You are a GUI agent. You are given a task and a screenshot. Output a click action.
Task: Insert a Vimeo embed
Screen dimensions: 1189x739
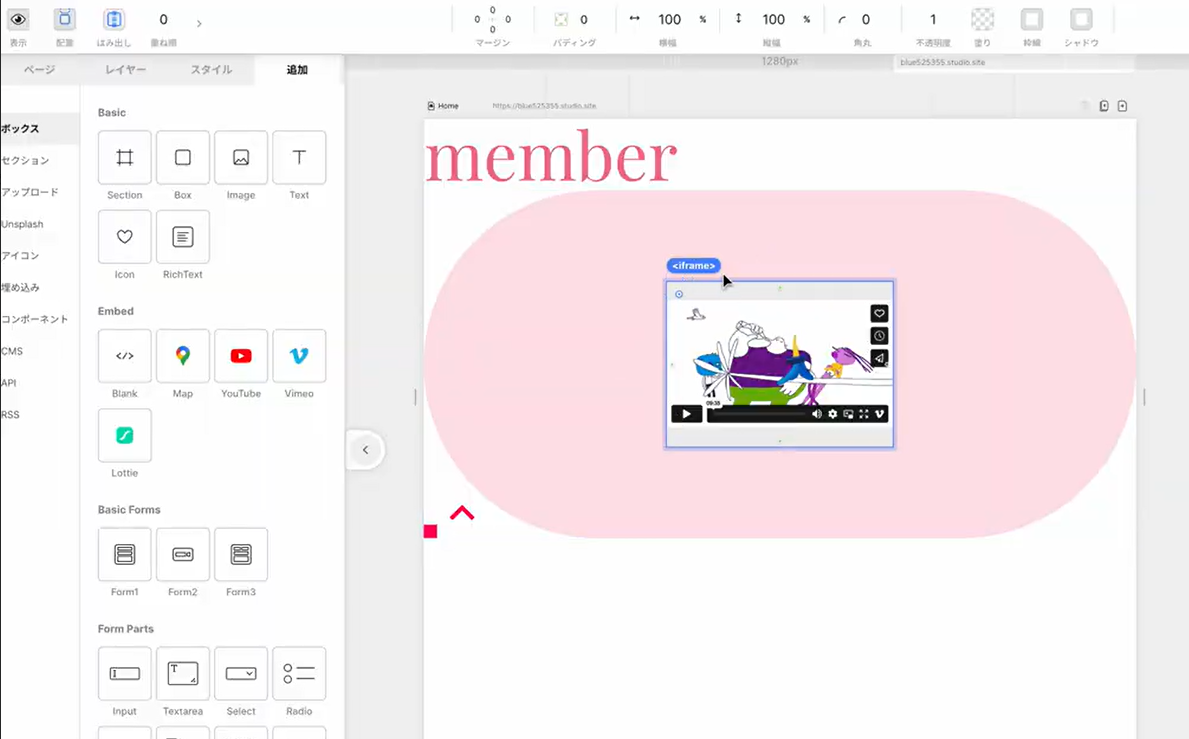coord(300,355)
